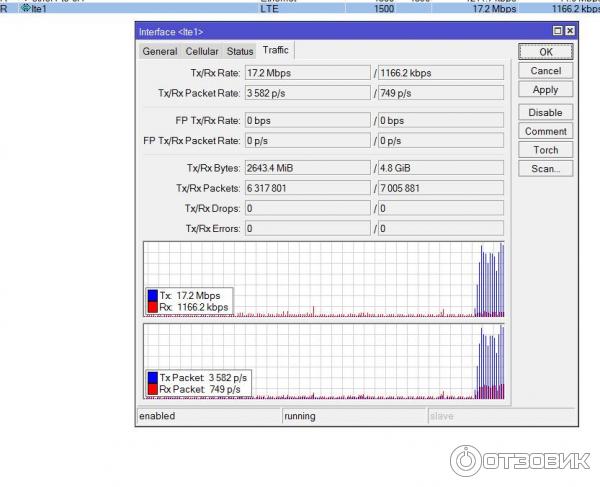Start Scan... for LTE networks
600x487 pixels.
546,169
